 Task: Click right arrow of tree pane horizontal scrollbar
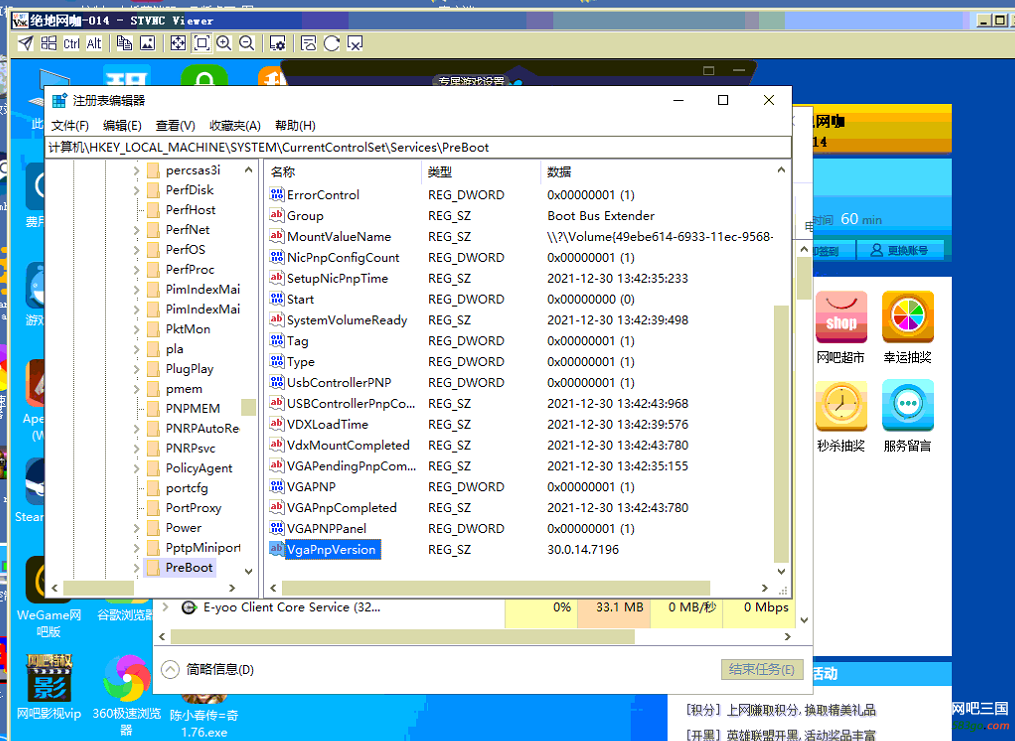[232, 588]
